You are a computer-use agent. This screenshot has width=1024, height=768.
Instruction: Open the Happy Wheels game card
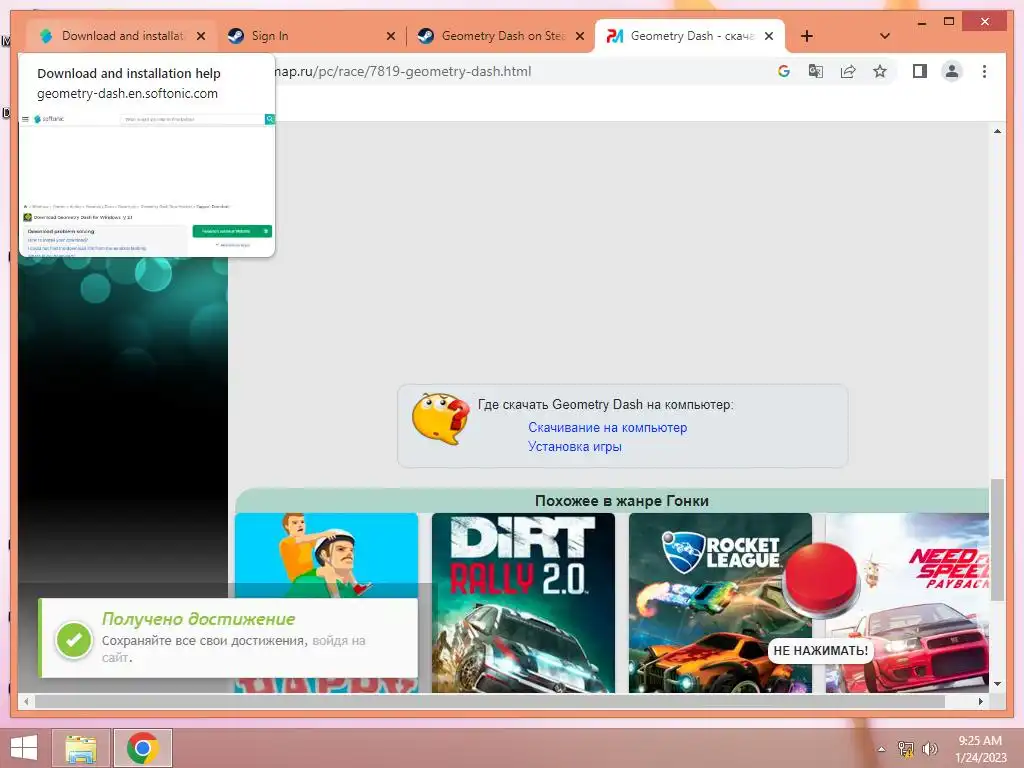327,554
